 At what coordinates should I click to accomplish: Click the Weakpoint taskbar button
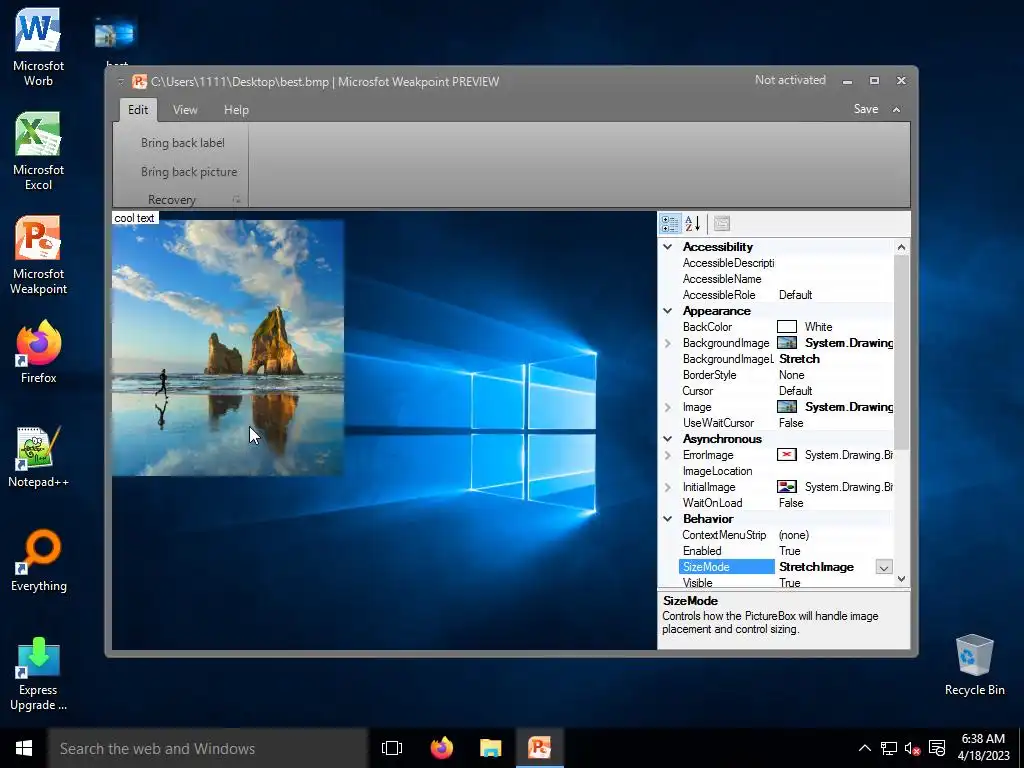[539, 748]
